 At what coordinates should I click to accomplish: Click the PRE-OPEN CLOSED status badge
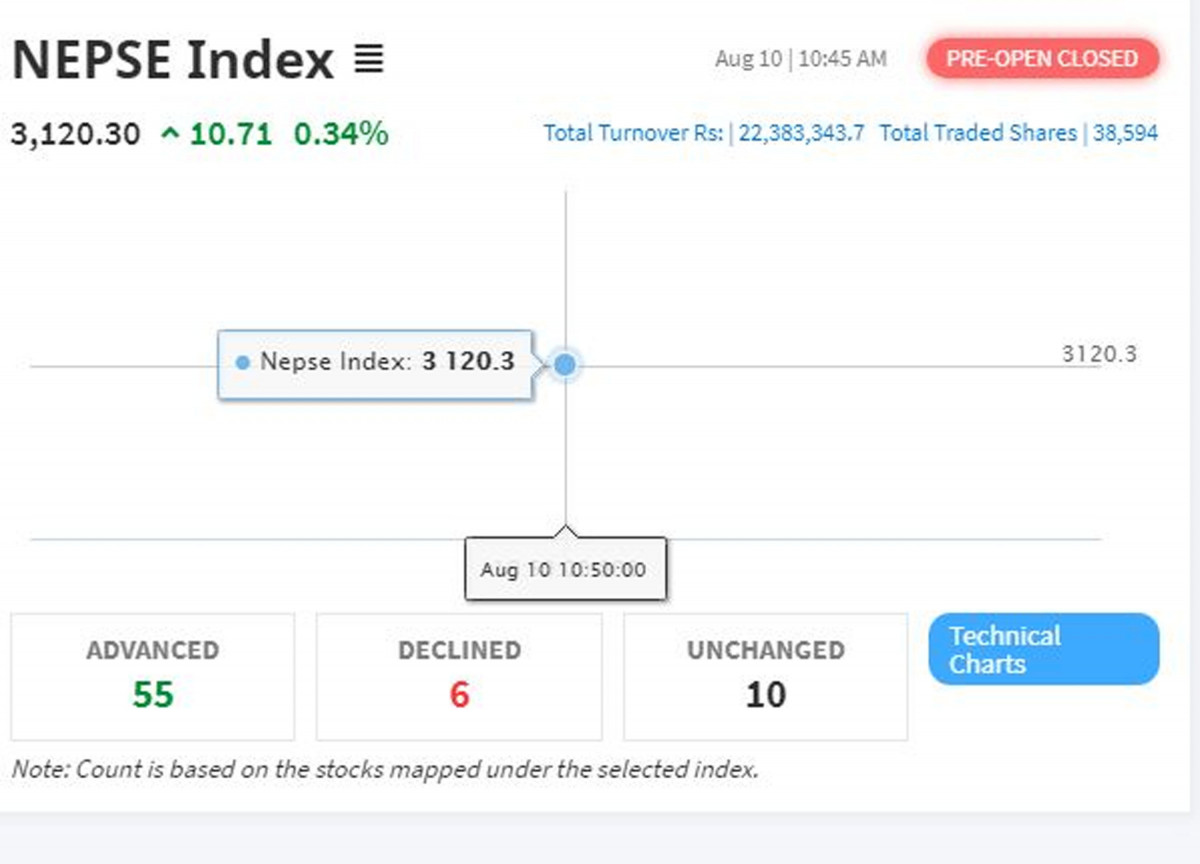click(x=1042, y=58)
